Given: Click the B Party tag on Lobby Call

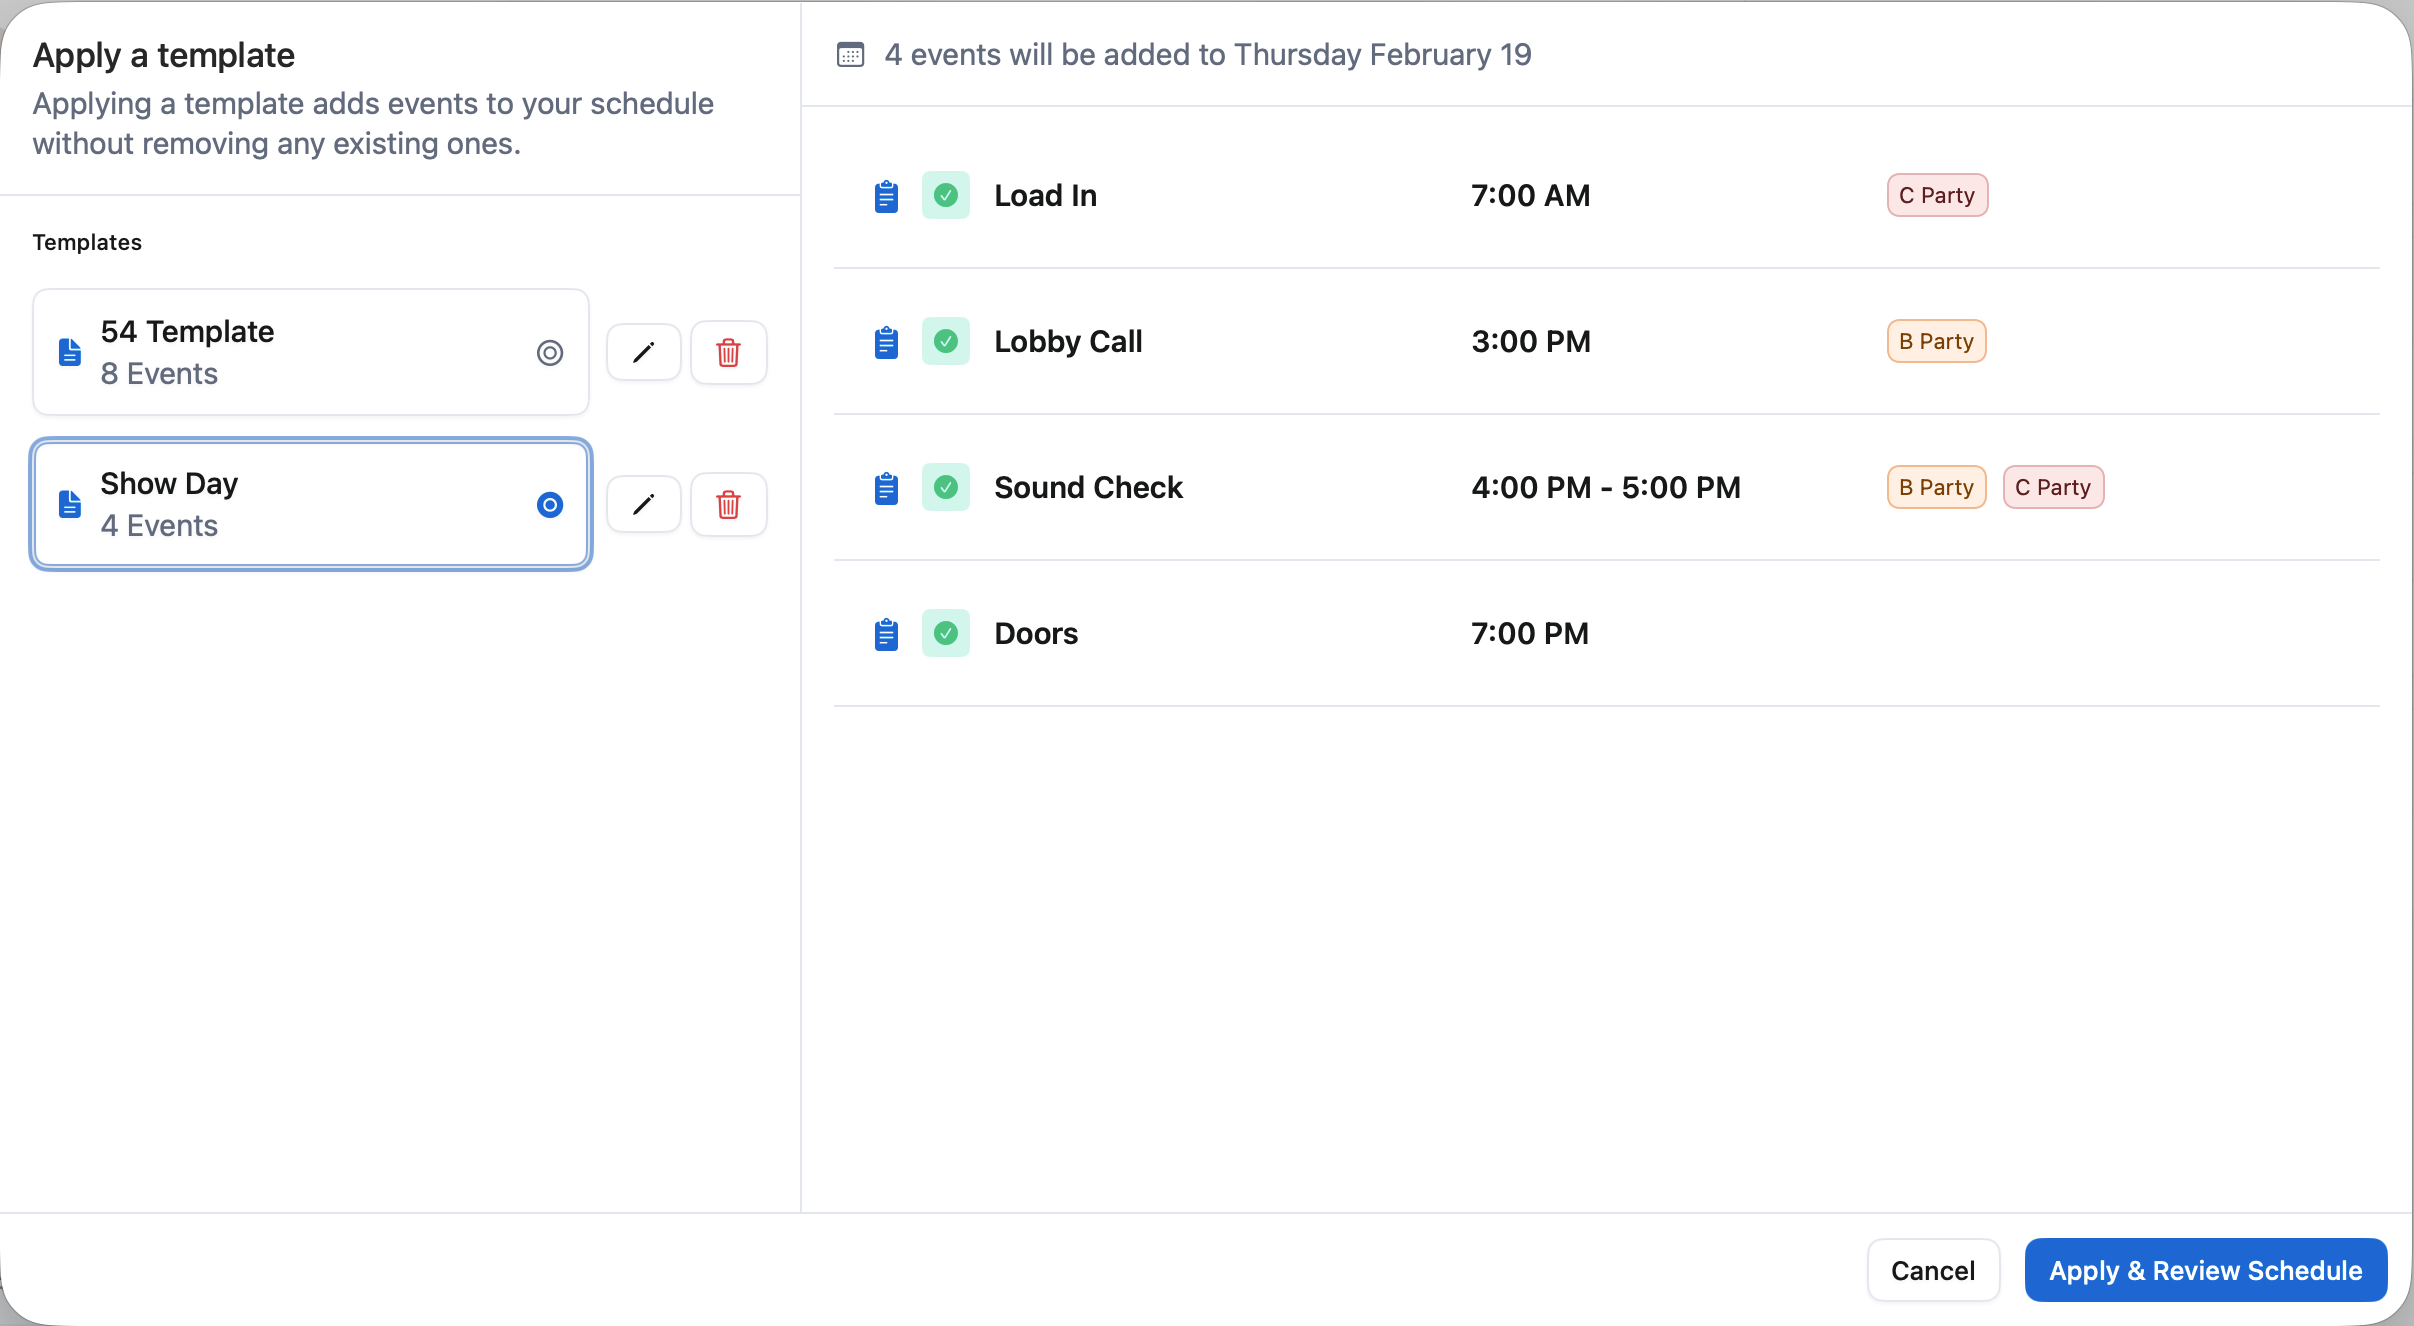Looking at the screenshot, I should (x=1935, y=341).
